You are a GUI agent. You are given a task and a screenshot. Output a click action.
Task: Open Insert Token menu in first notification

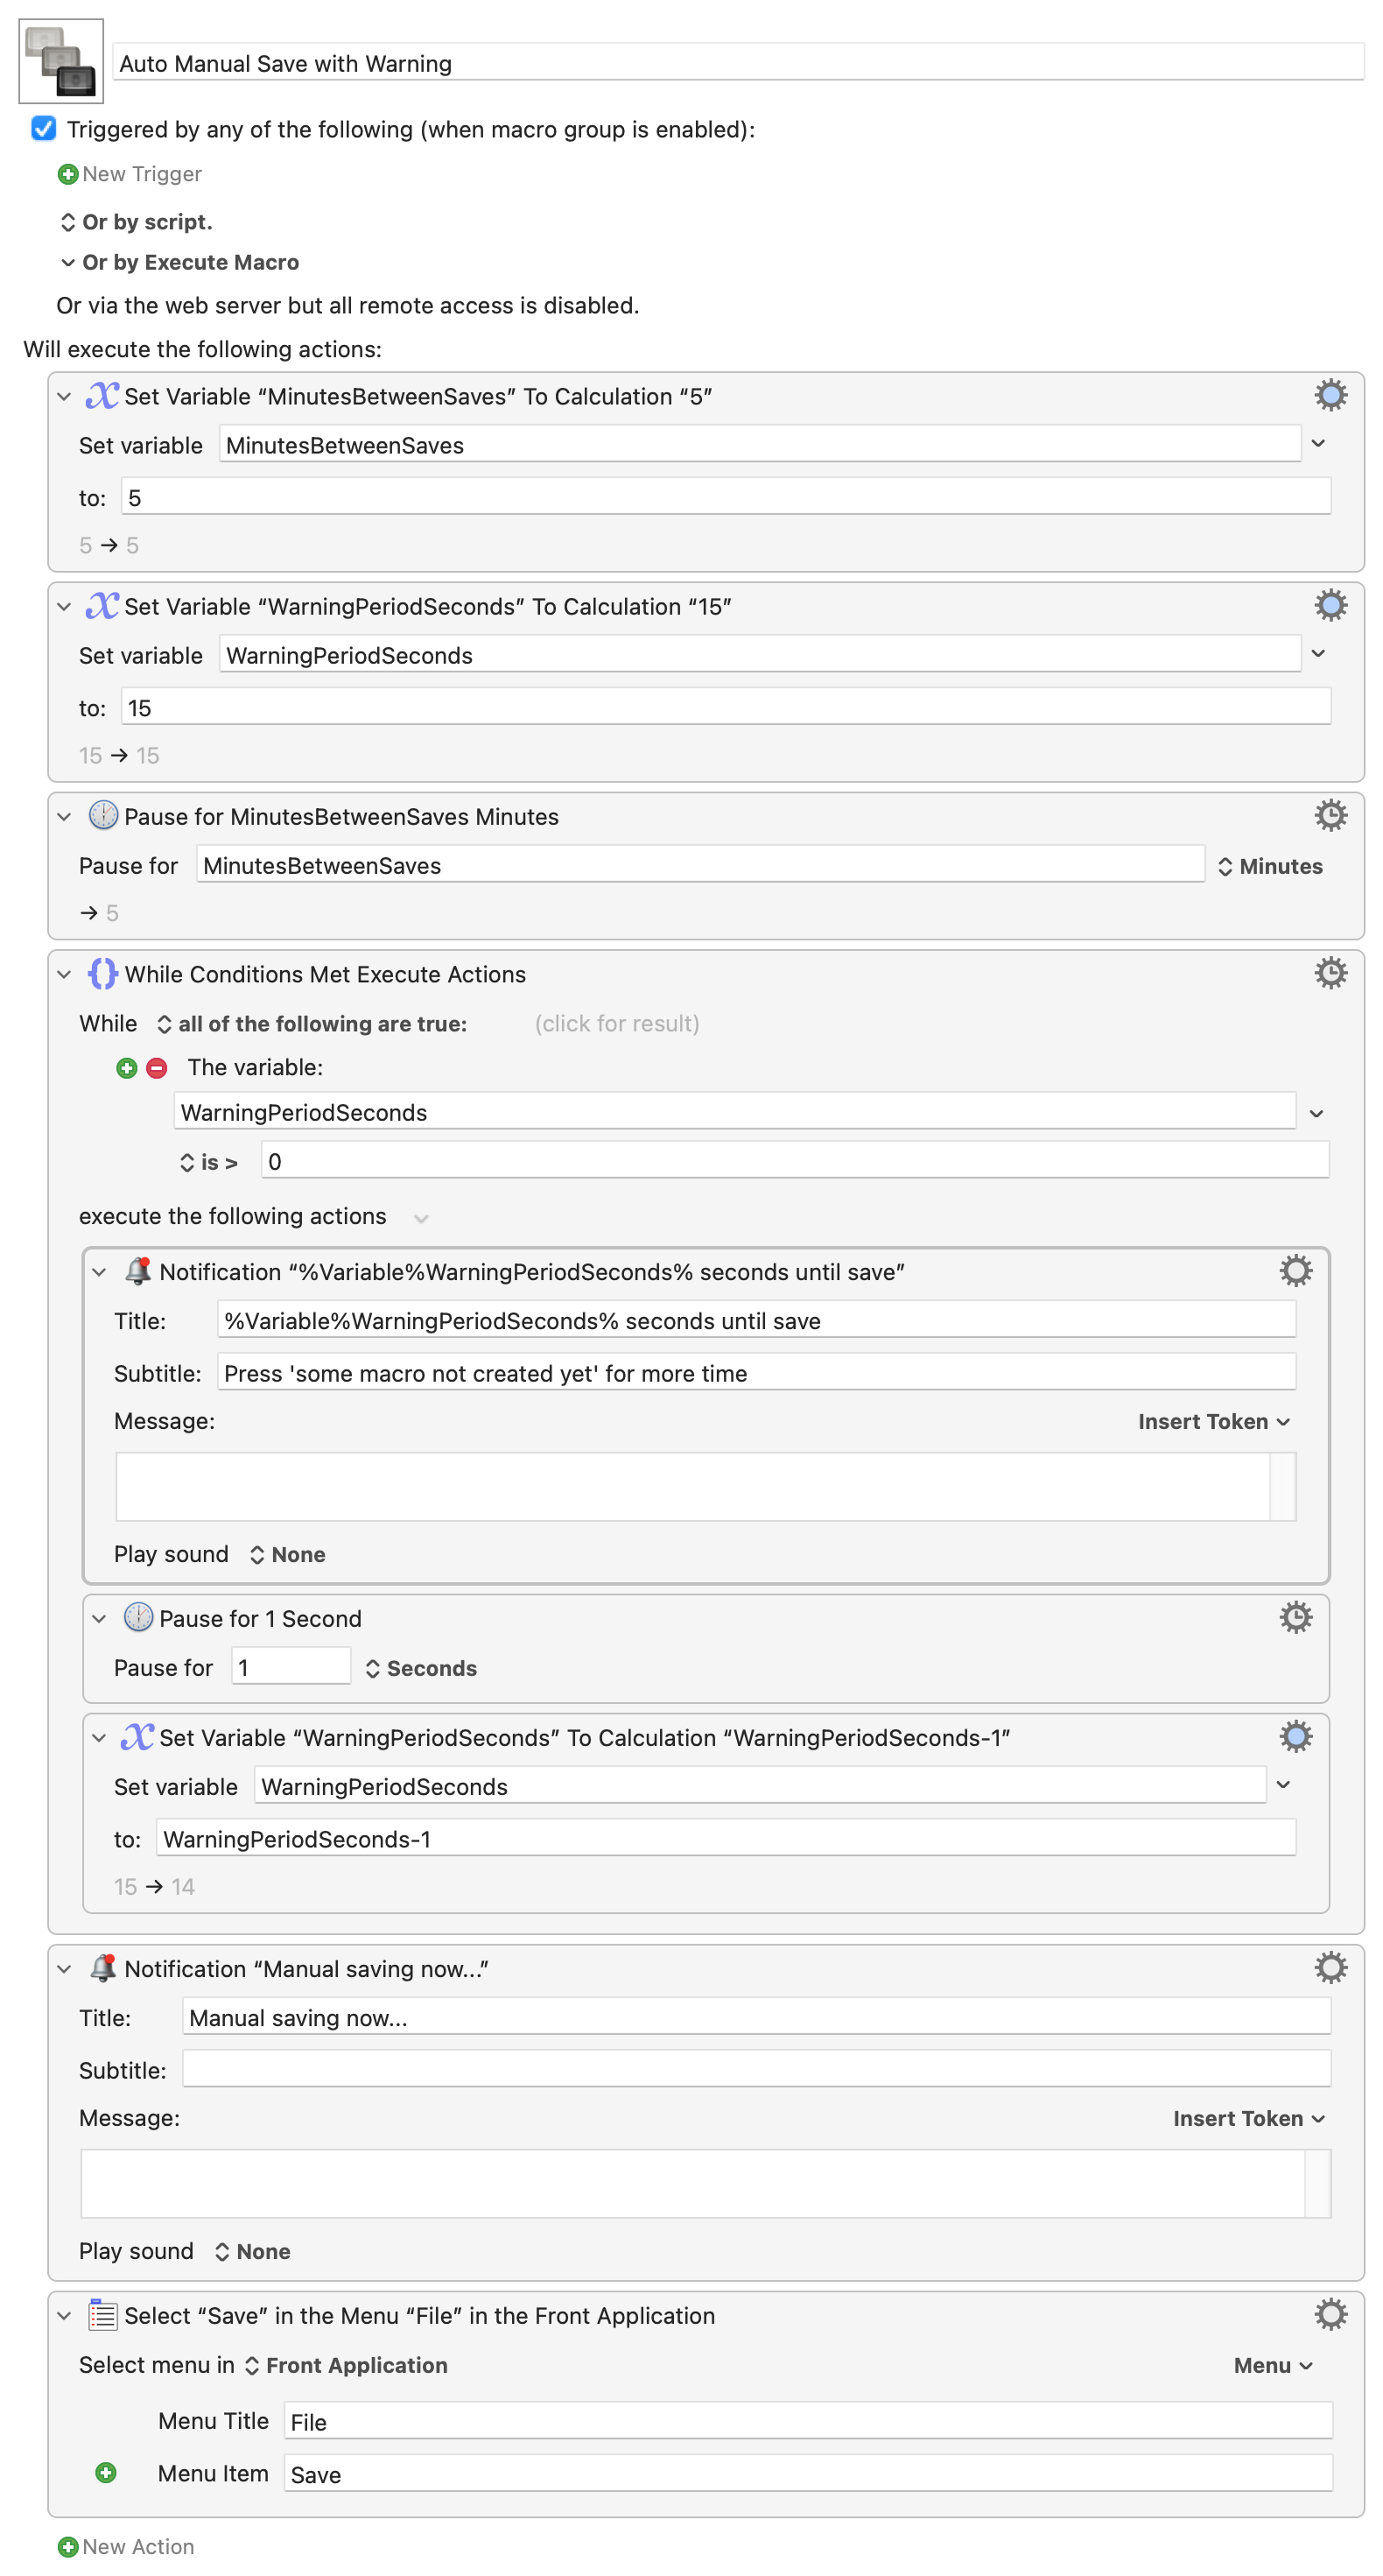coord(1213,1421)
